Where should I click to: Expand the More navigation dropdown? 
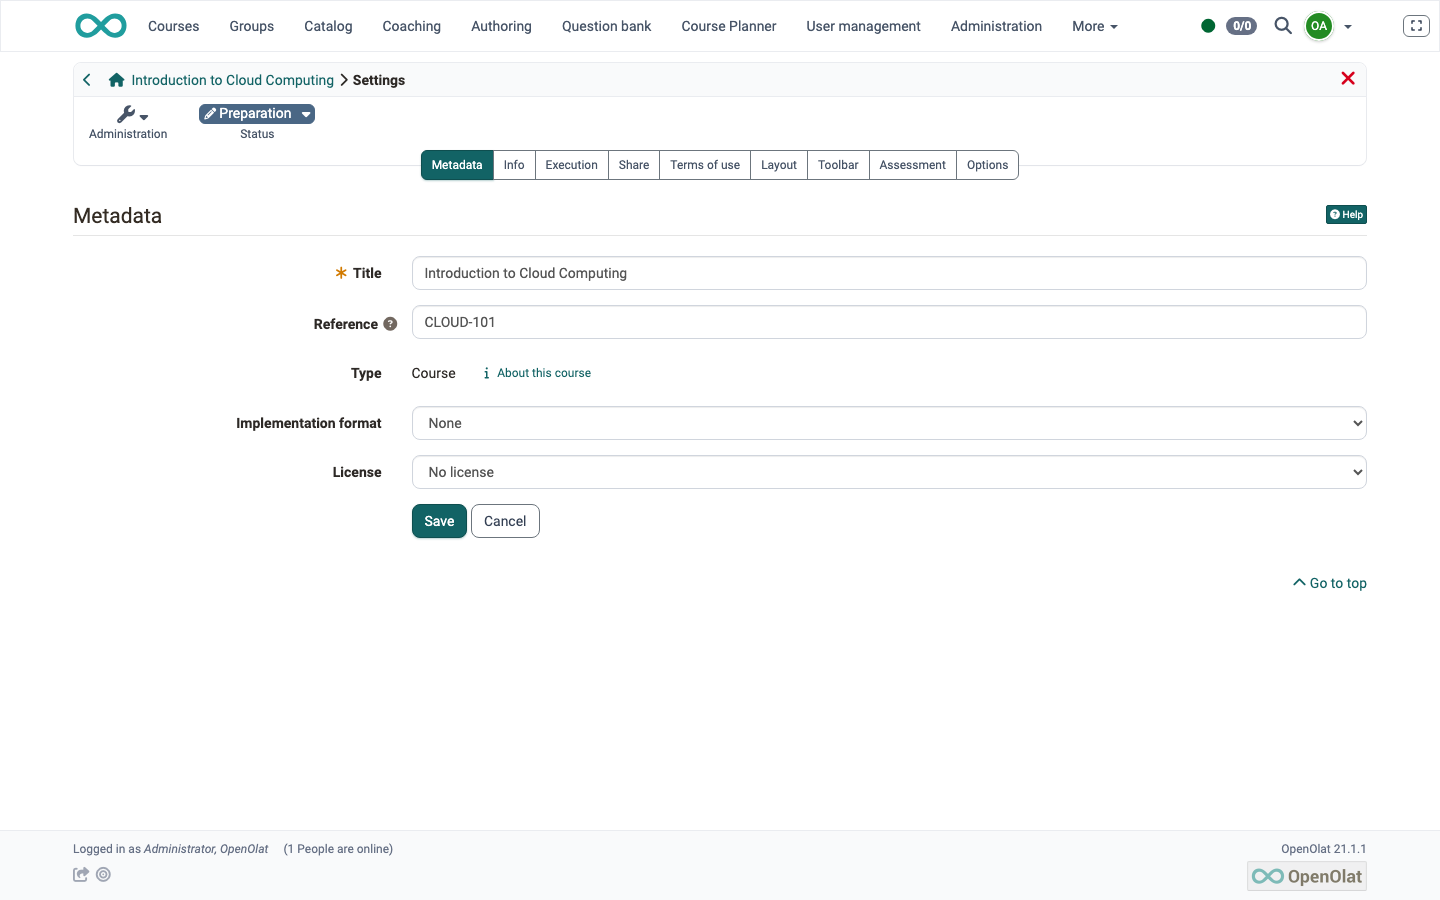[x=1095, y=26]
